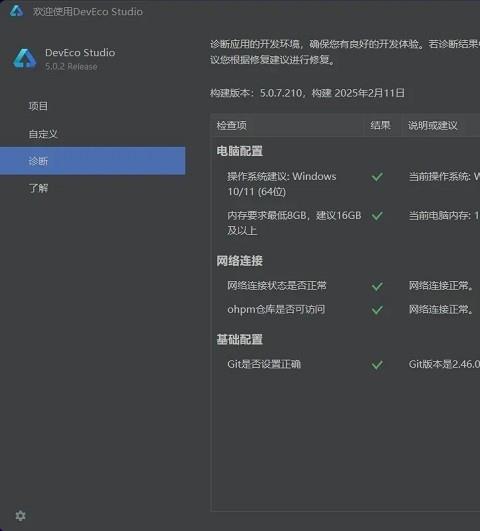This screenshot has width=480, height=531.
Task: Click the 检查项 column header
Action: (x=232, y=126)
